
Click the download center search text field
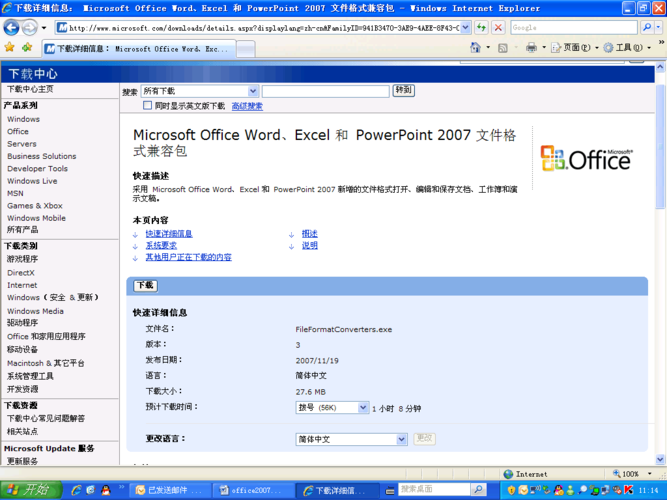click(325, 91)
